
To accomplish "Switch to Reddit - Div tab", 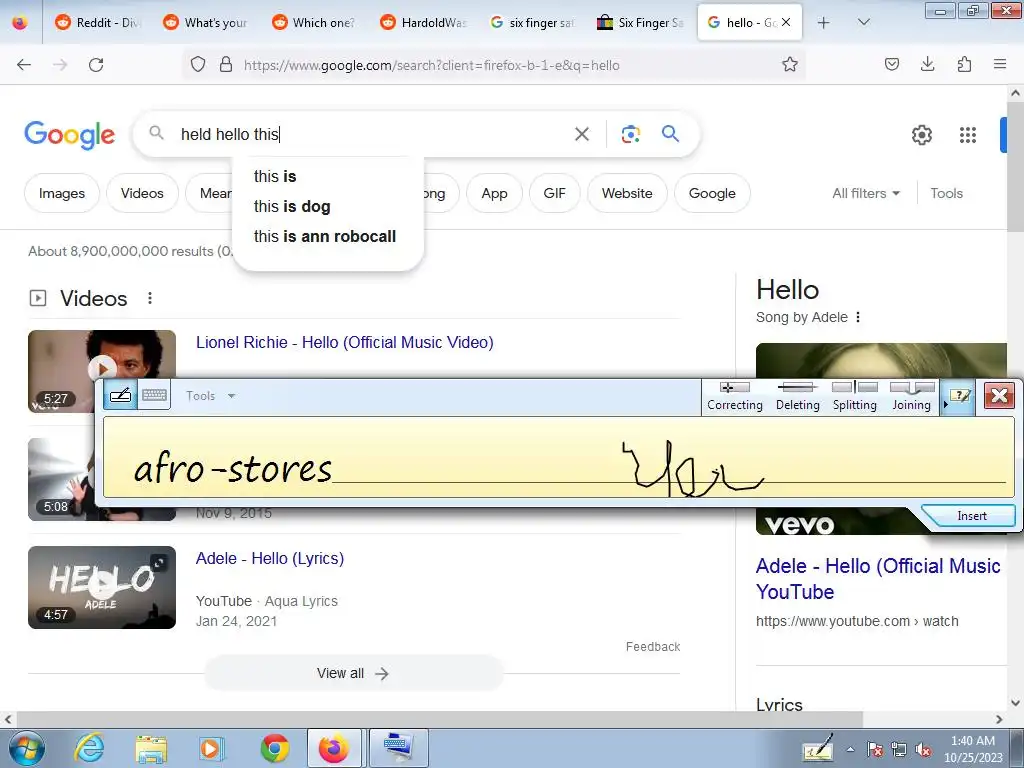I will (x=97, y=23).
